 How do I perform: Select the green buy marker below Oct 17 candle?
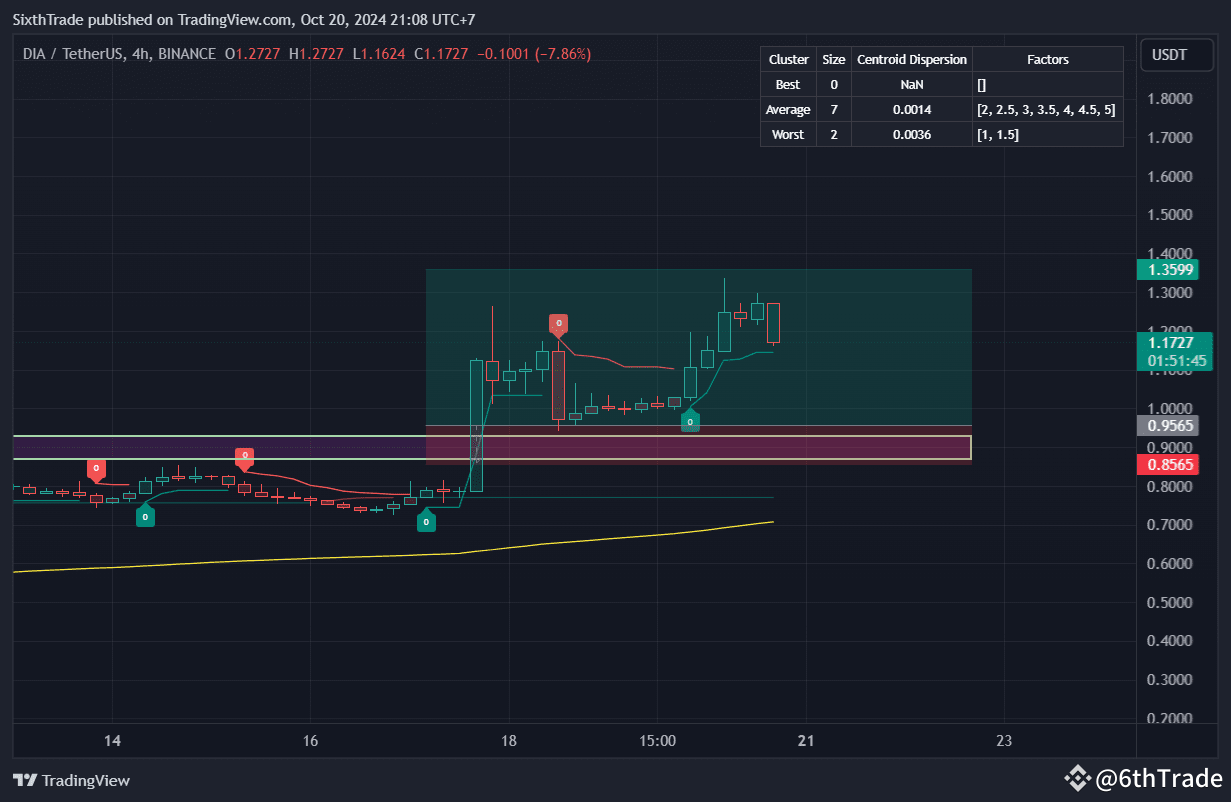point(426,521)
